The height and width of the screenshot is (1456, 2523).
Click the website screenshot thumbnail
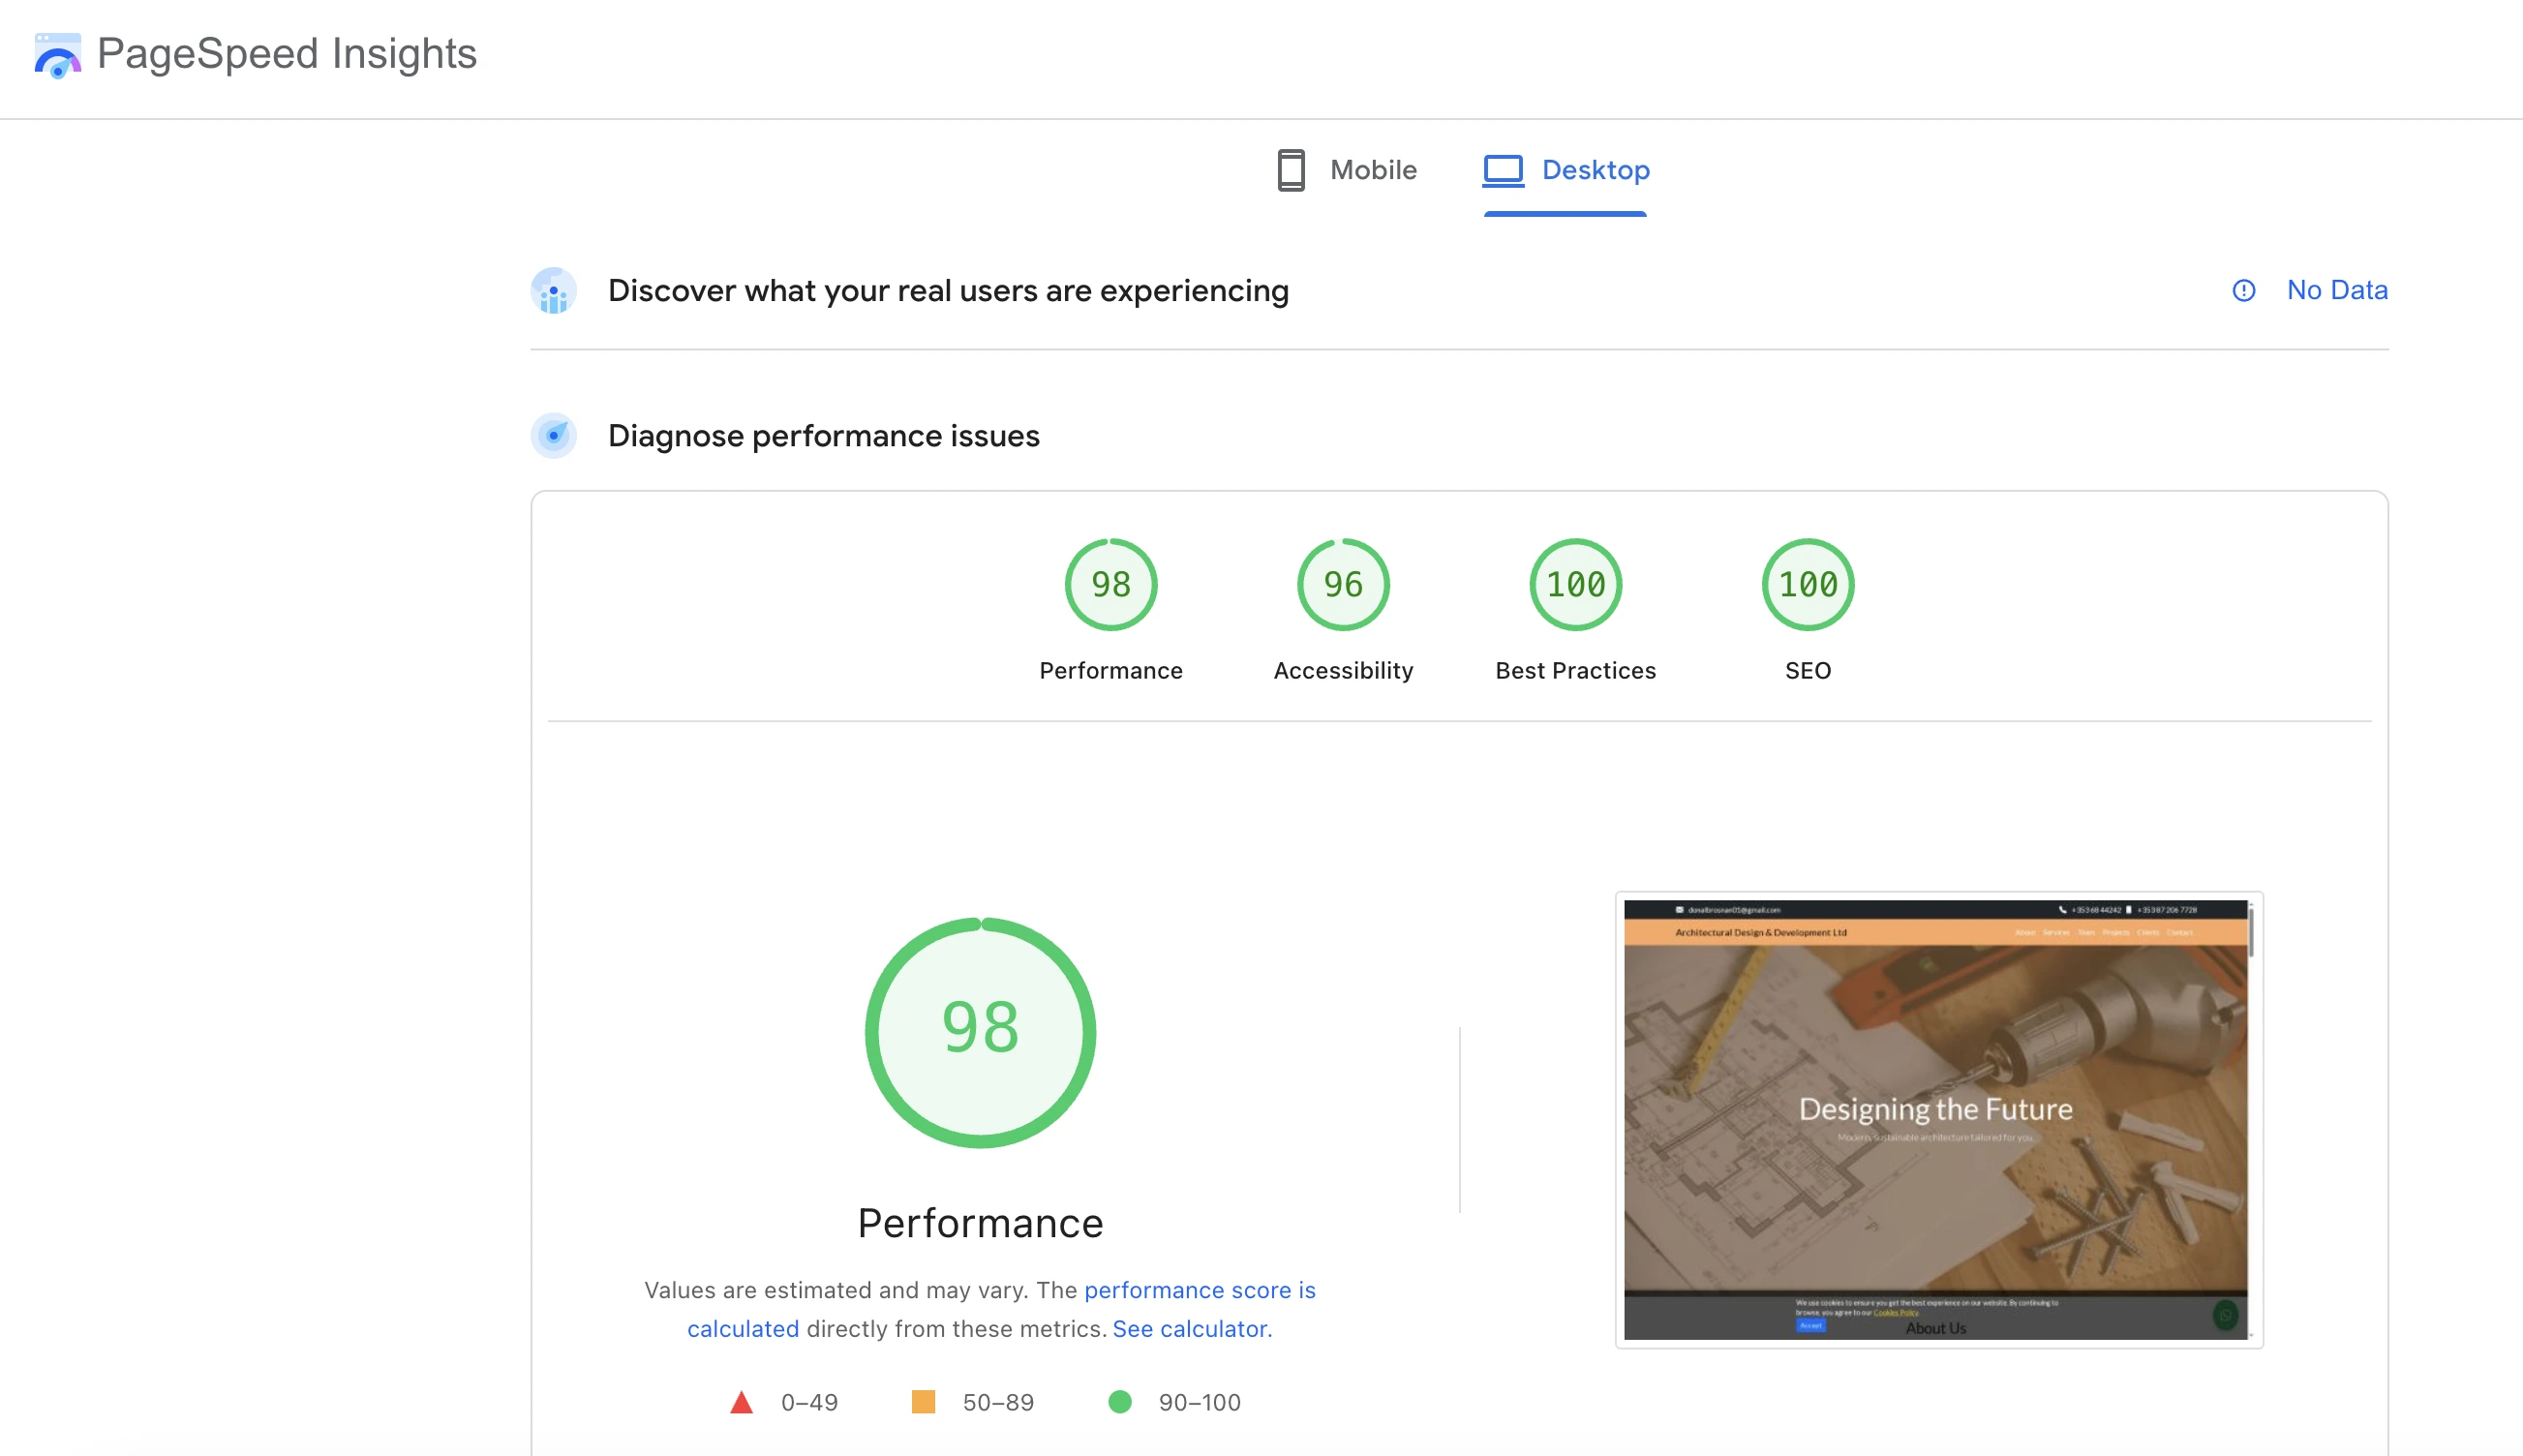point(1936,1119)
